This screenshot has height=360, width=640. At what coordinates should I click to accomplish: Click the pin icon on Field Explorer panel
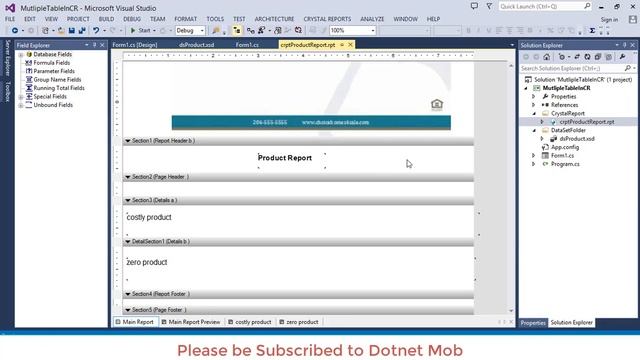tap(95, 45)
